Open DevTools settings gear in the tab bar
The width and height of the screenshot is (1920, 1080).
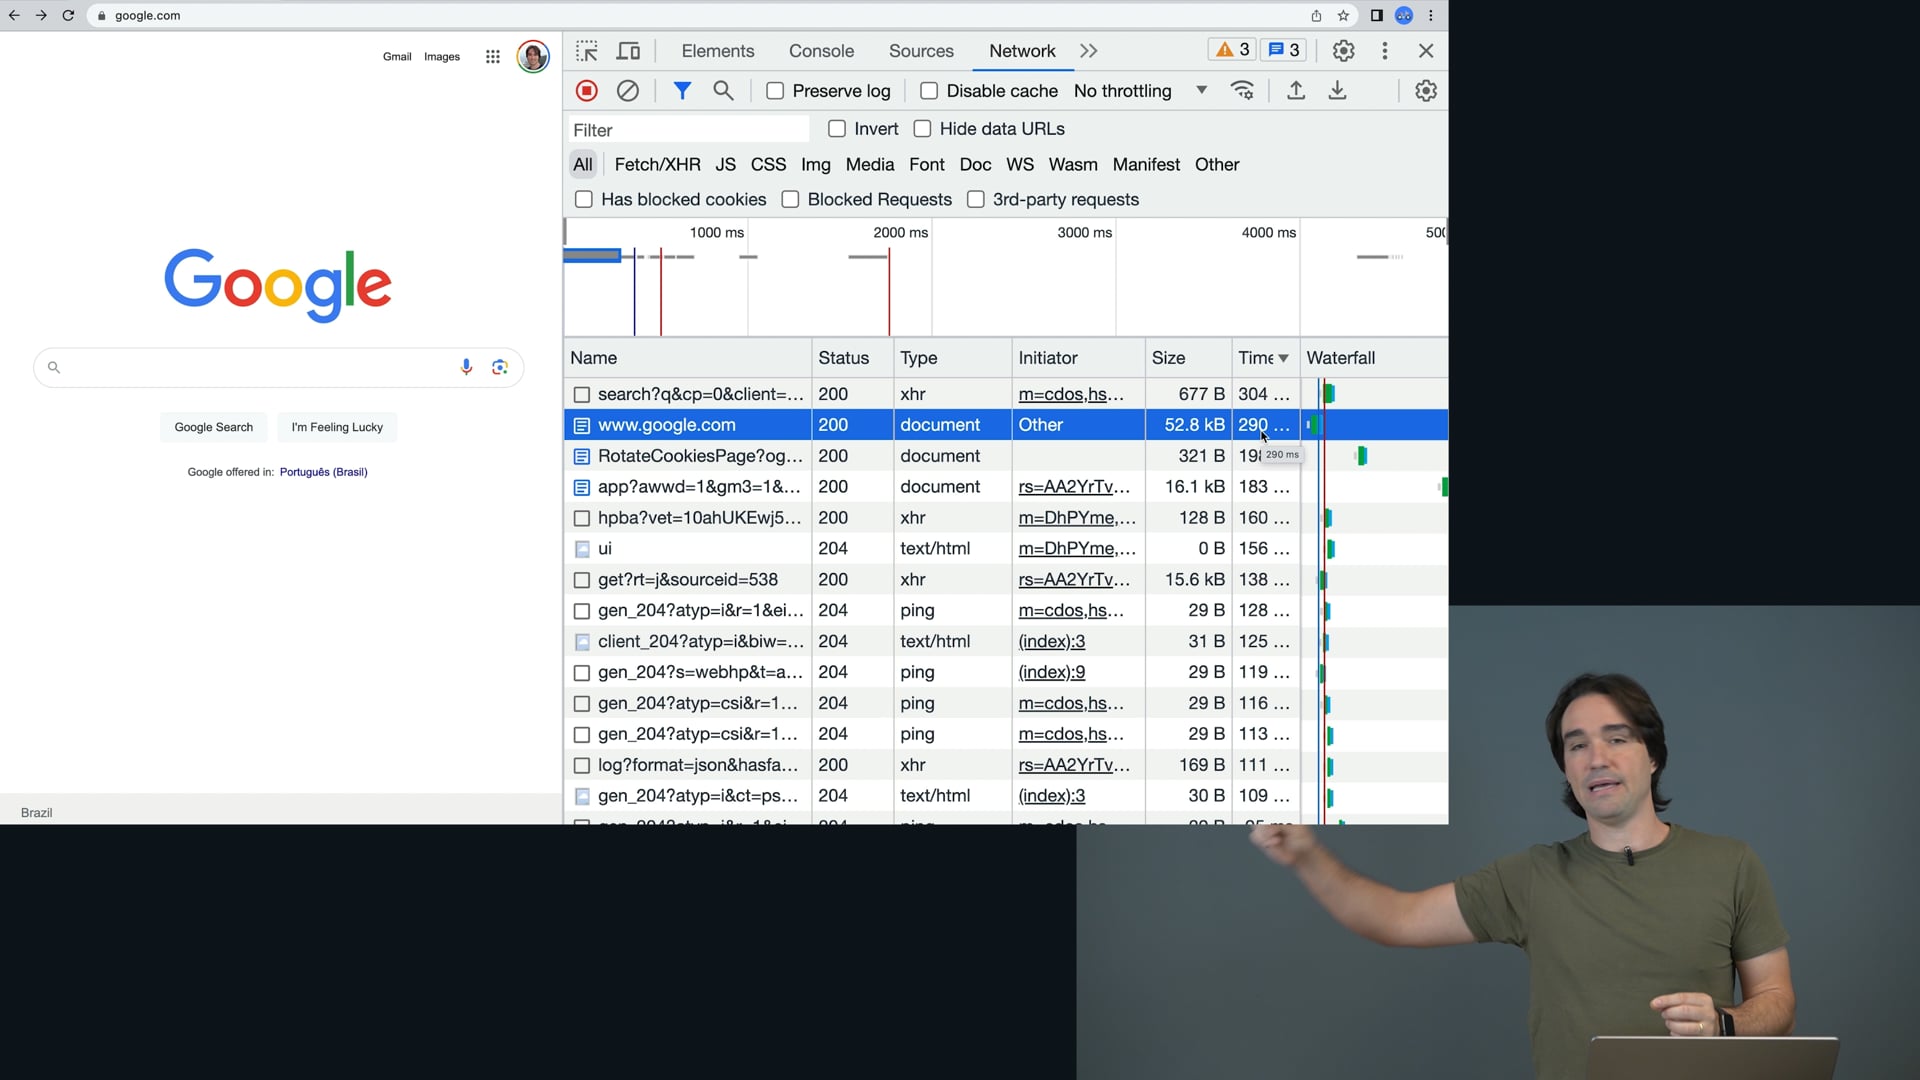click(1344, 51)
